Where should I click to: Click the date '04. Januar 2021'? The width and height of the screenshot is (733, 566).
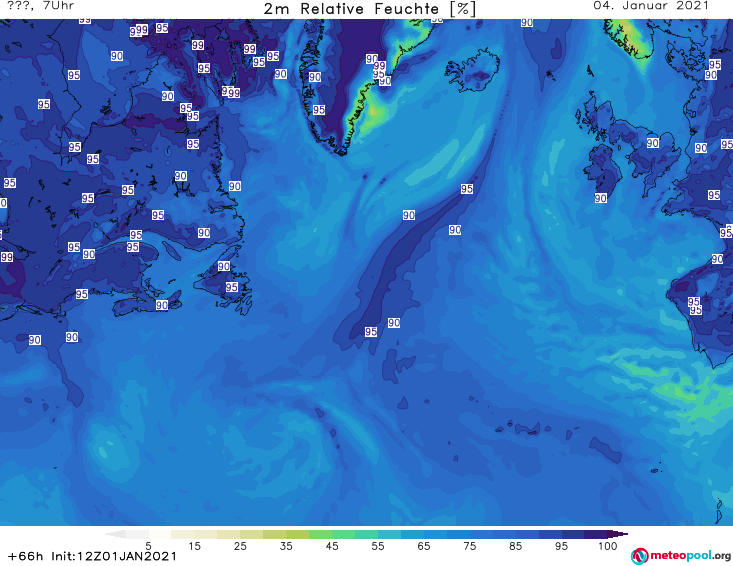pyautogui.click(x=651, y=6)
